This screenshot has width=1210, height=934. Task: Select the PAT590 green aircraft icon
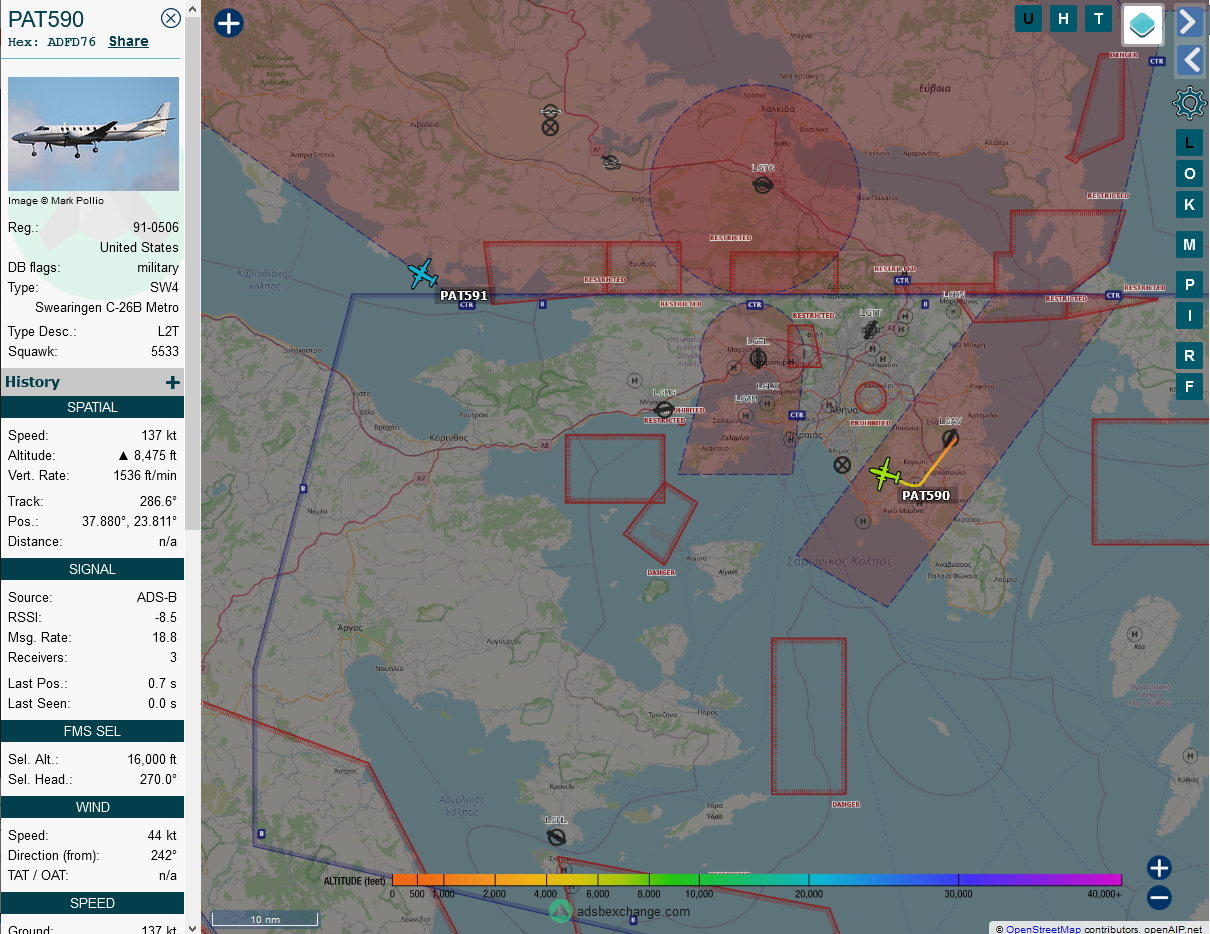tap(884, 474)
